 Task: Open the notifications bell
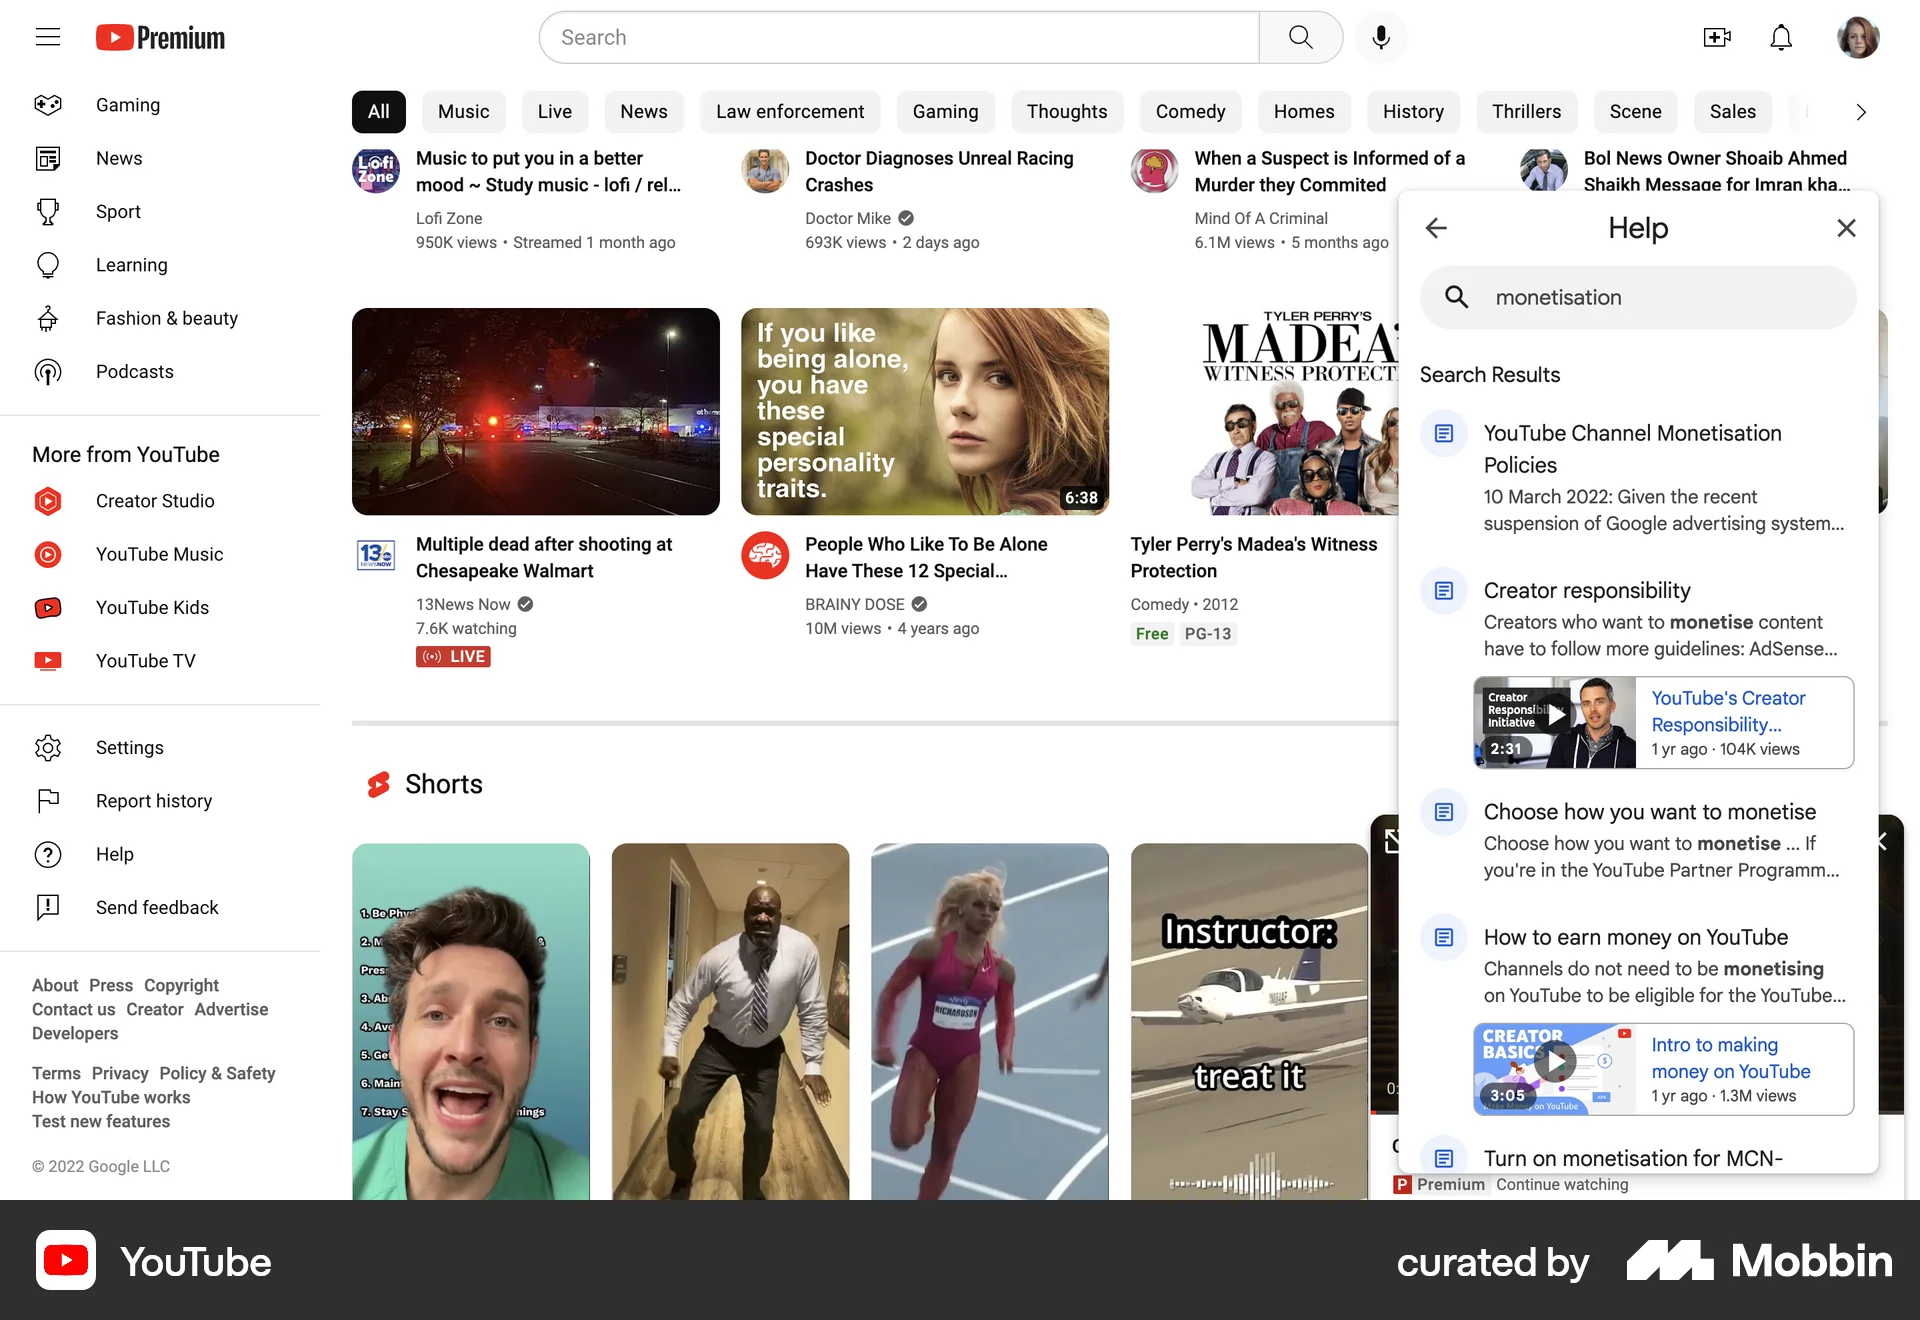click(1781, 37)
